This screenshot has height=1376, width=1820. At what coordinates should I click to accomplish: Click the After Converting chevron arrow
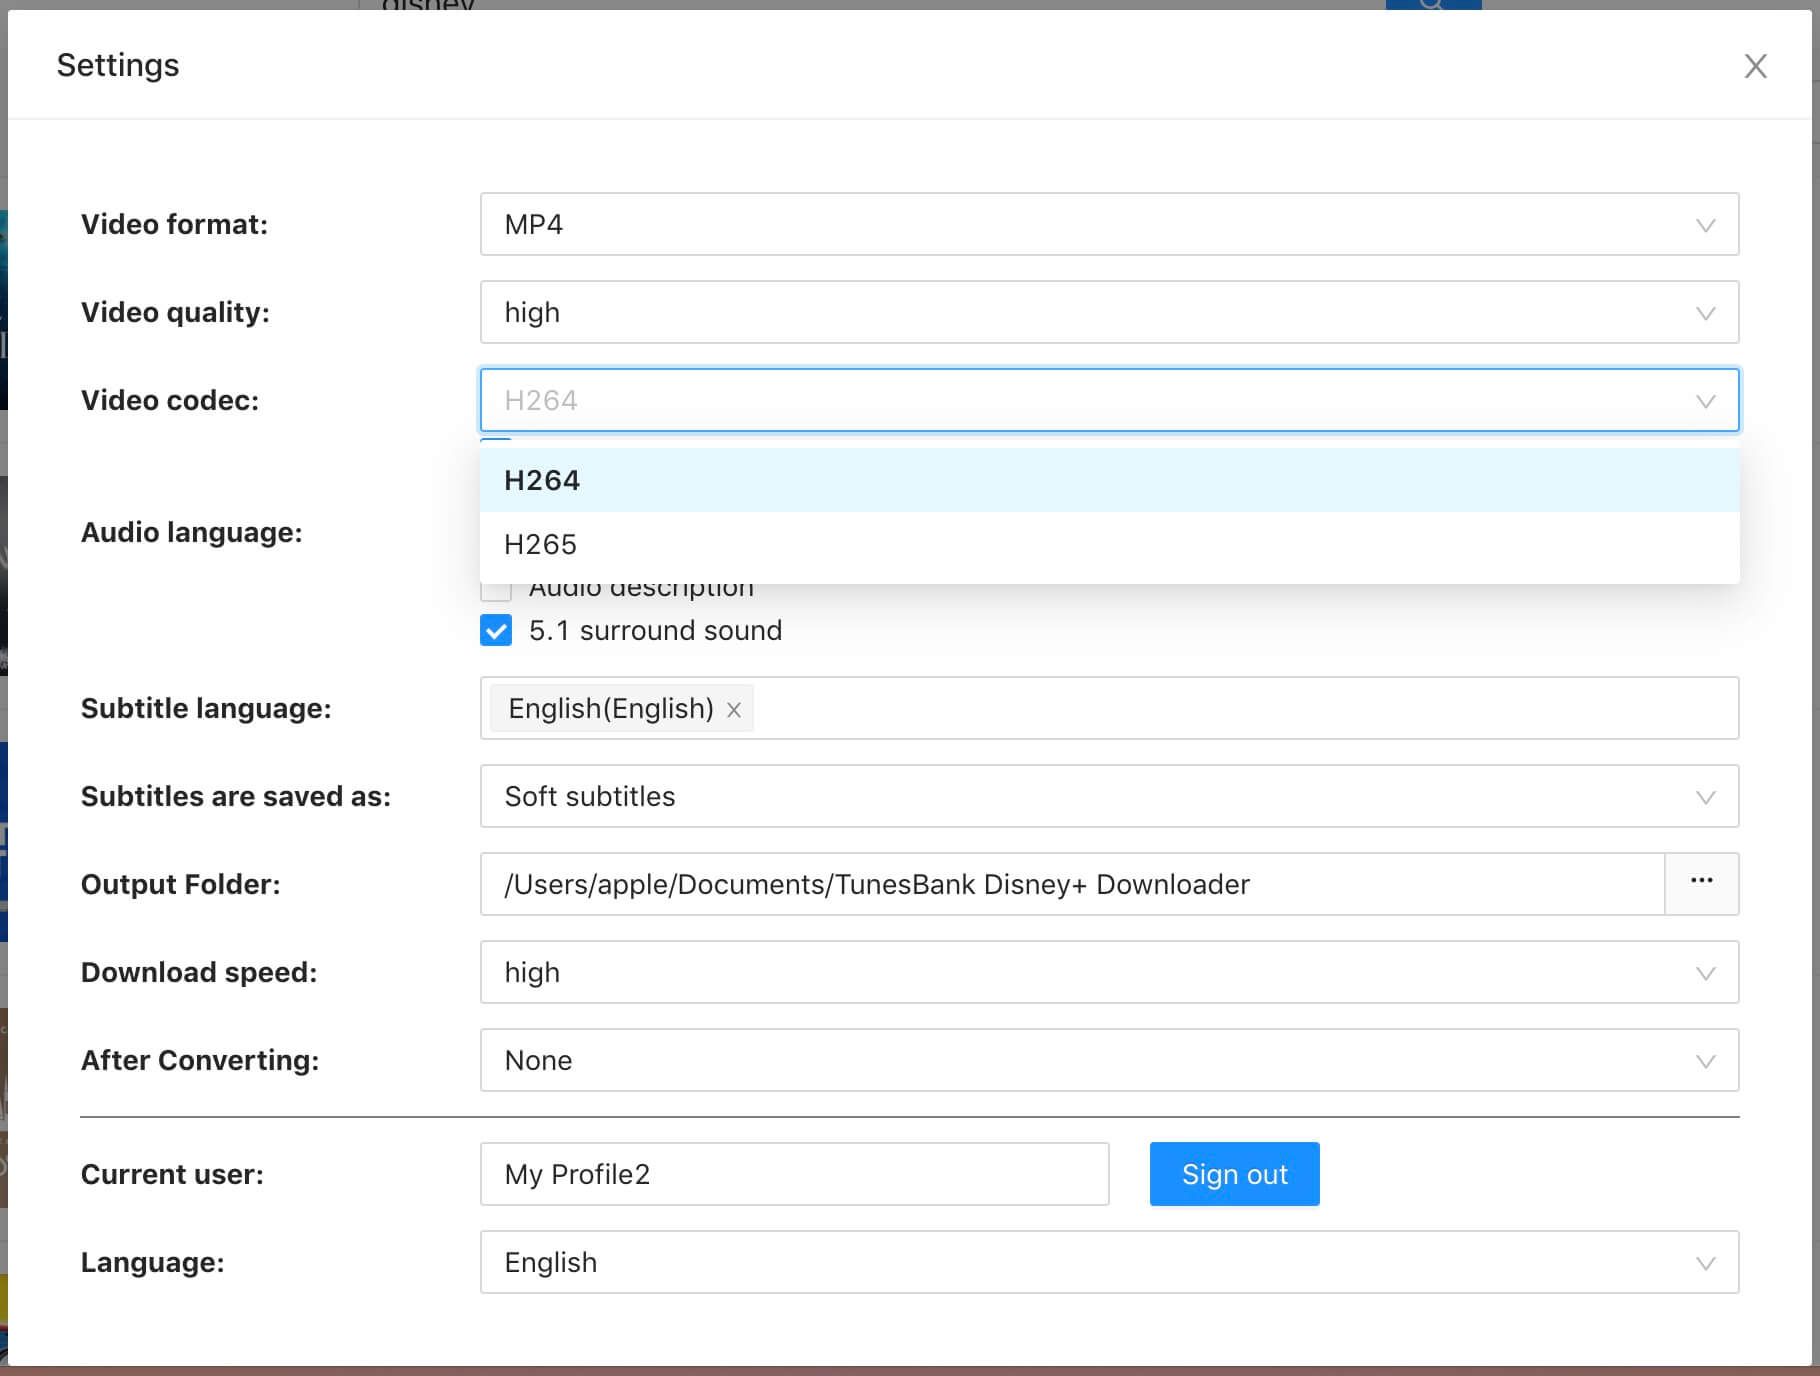pyautogui.click(x=1705, y=1061)
